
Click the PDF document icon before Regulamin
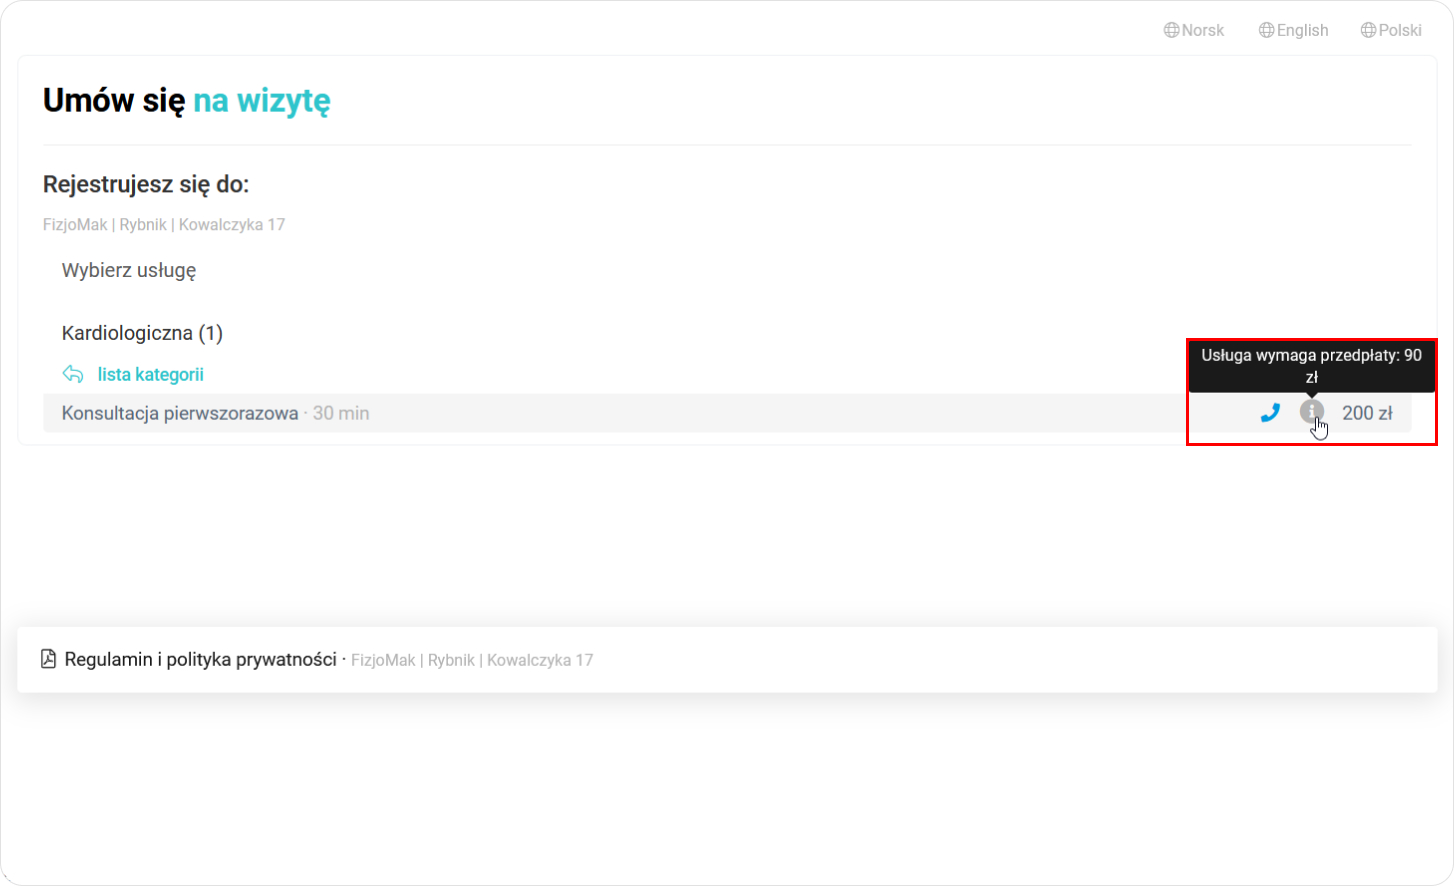point(48,658)
